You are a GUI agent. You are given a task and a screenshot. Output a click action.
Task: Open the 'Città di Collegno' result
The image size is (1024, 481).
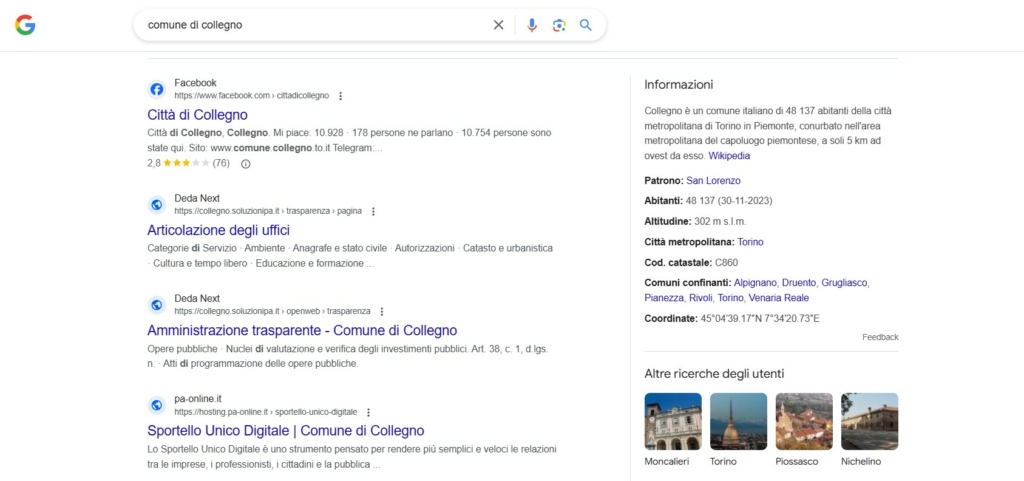click(x=197, y=115)
